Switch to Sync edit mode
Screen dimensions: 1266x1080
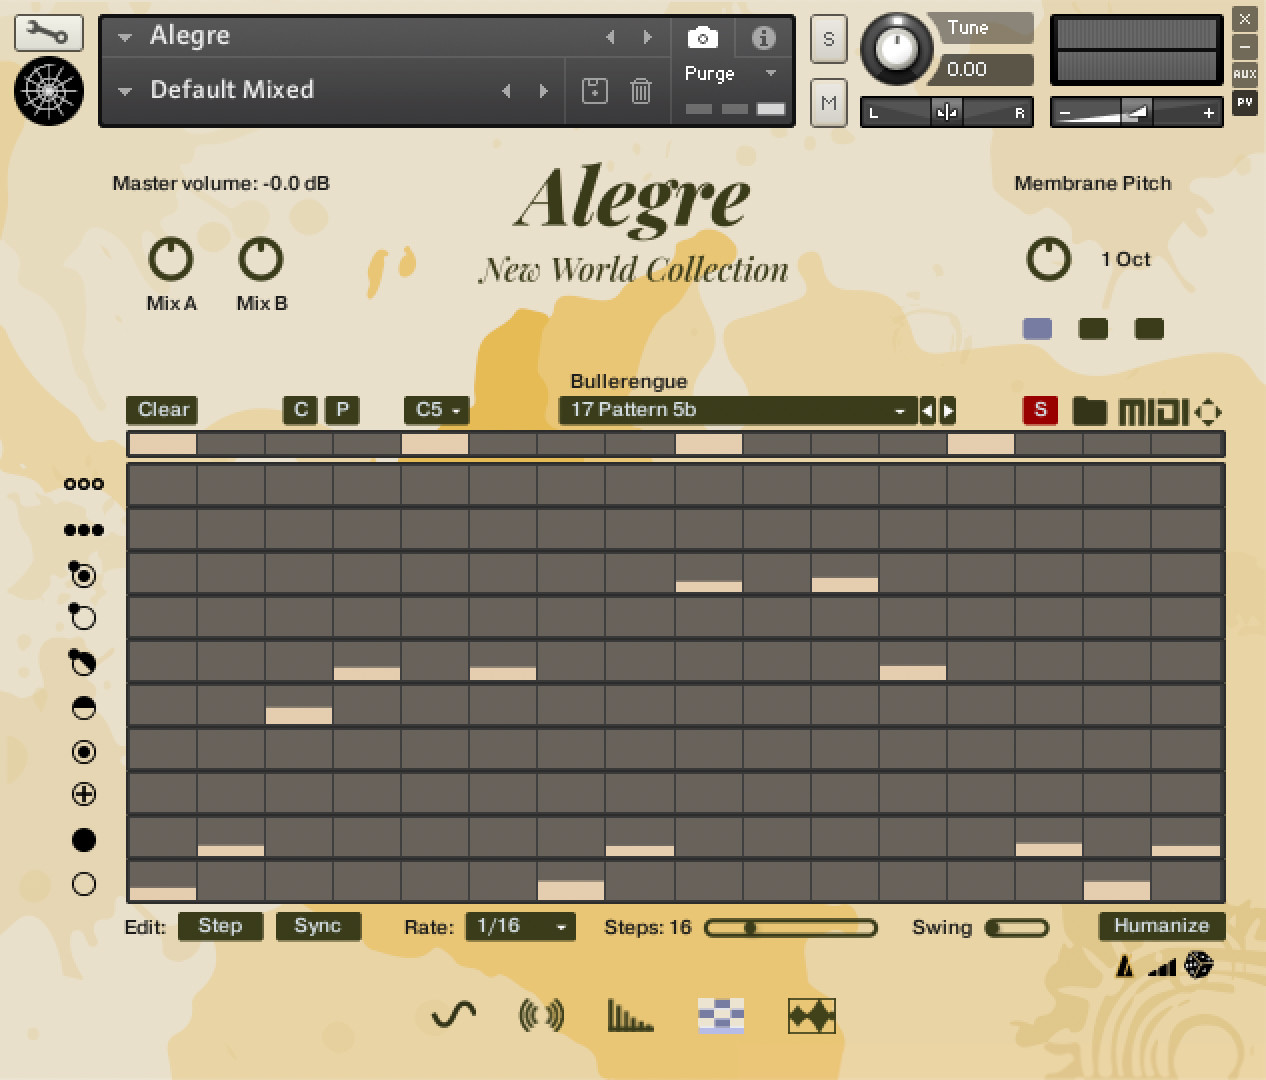click(x=318, y=926)
